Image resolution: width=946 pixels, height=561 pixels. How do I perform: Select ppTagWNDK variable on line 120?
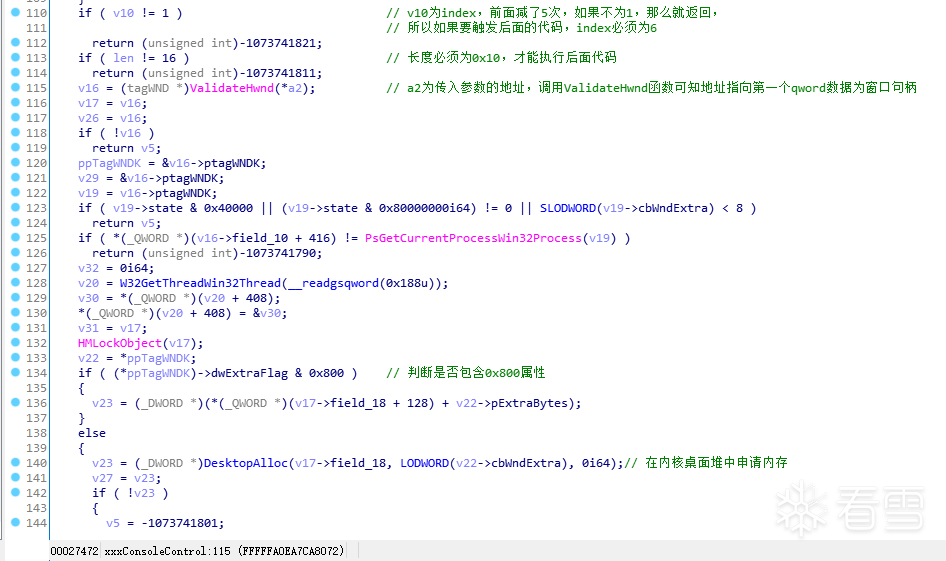point(109,163)
